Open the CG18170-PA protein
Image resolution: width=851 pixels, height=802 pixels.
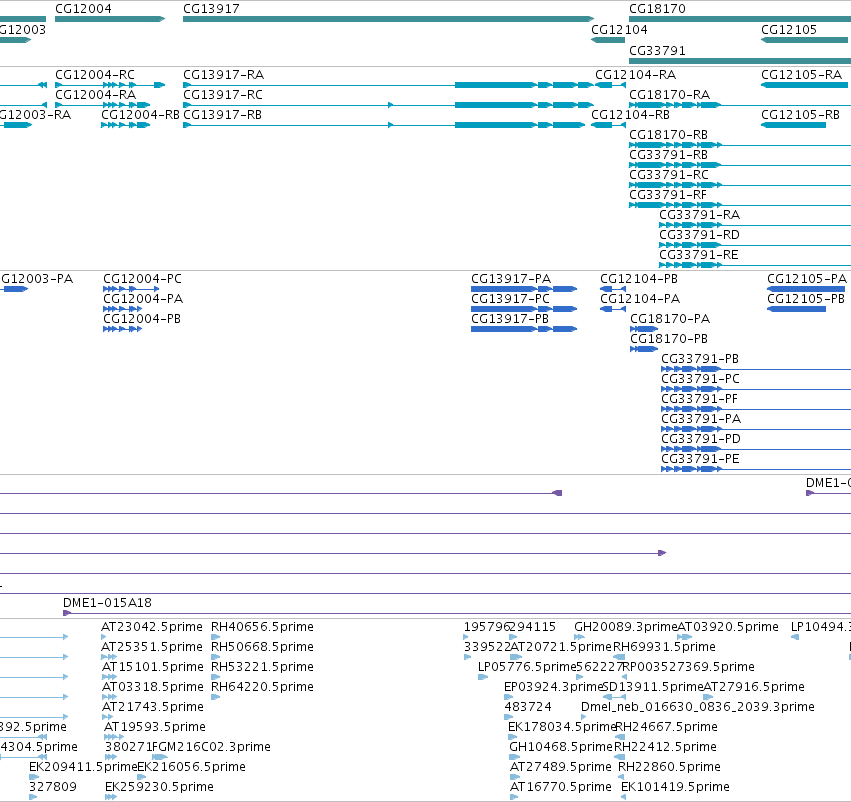670,319
